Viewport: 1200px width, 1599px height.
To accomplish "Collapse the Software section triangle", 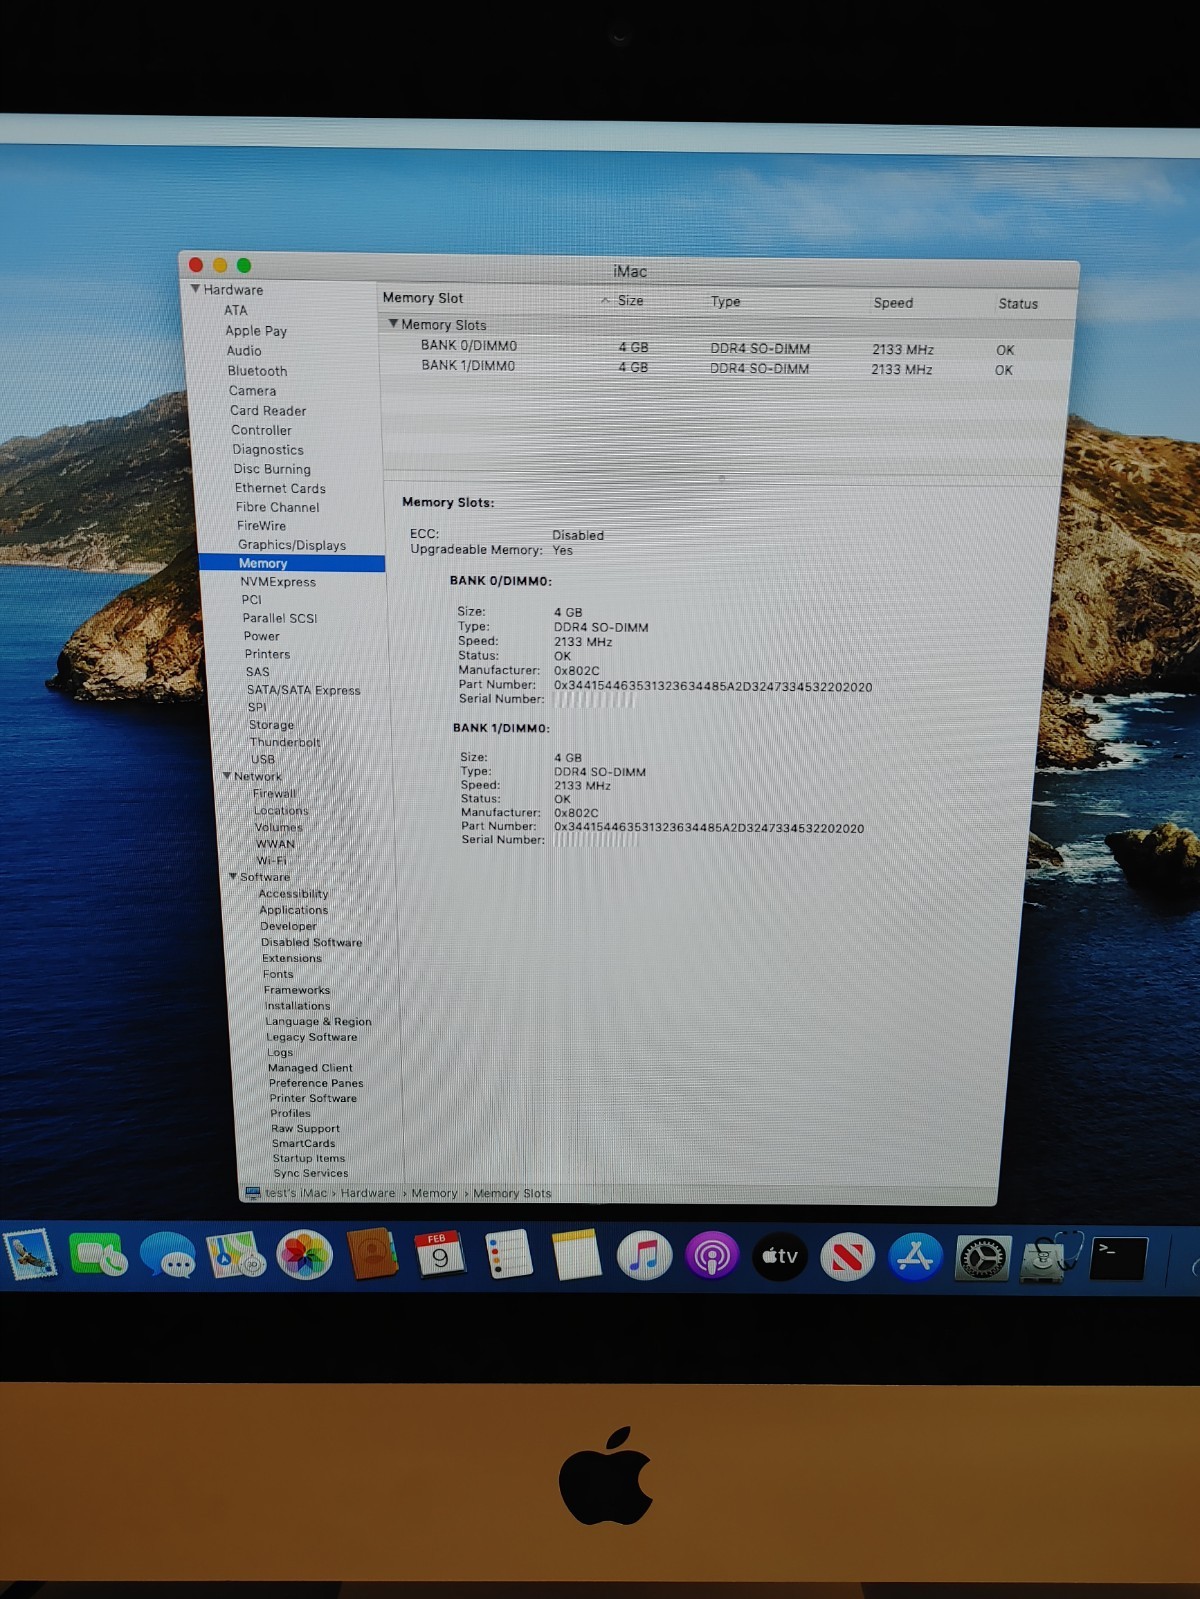I will pos(233,877).
